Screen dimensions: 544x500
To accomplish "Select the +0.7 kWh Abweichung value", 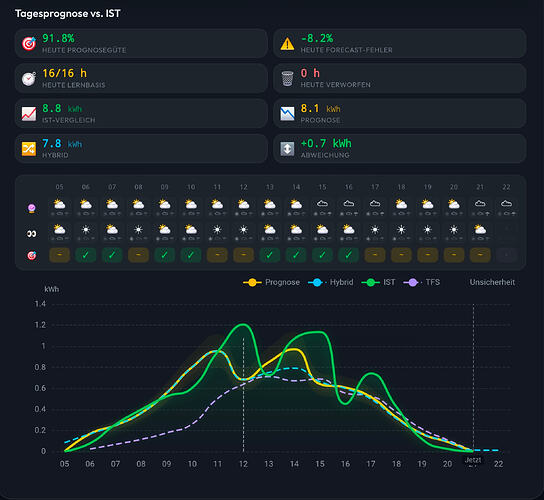I will (x=326, y=144).
